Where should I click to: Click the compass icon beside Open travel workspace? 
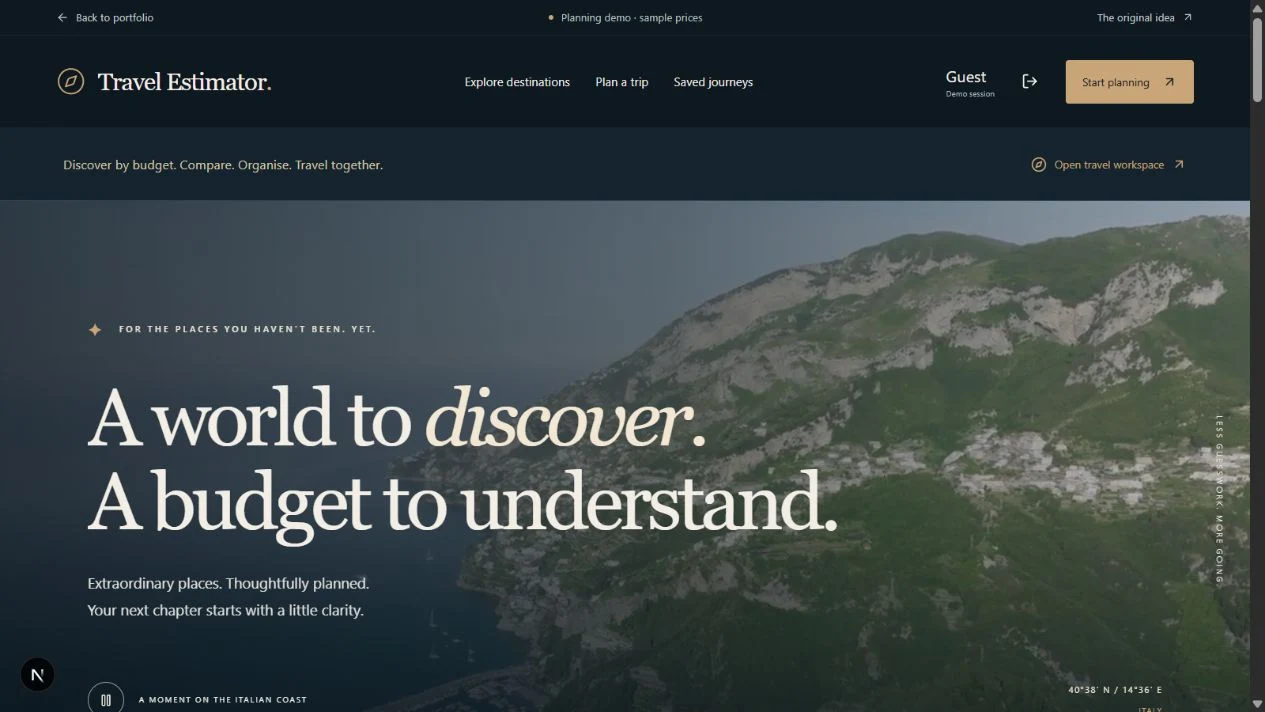[1039, 164]
